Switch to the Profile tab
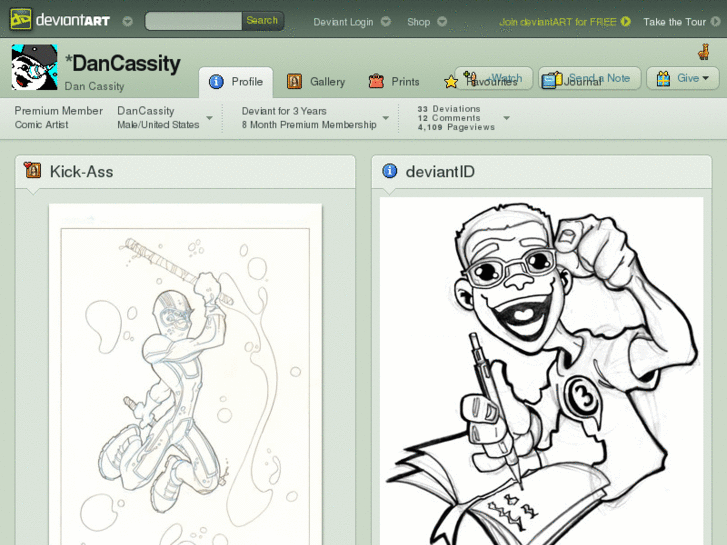The width and height of the screenshot is (727, 545). 236,82
